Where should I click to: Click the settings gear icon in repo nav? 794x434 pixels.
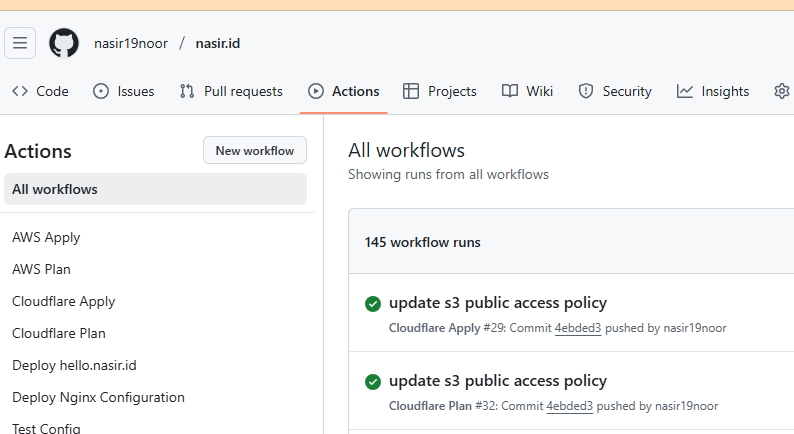pyautogui.click(x=782, y=91)
